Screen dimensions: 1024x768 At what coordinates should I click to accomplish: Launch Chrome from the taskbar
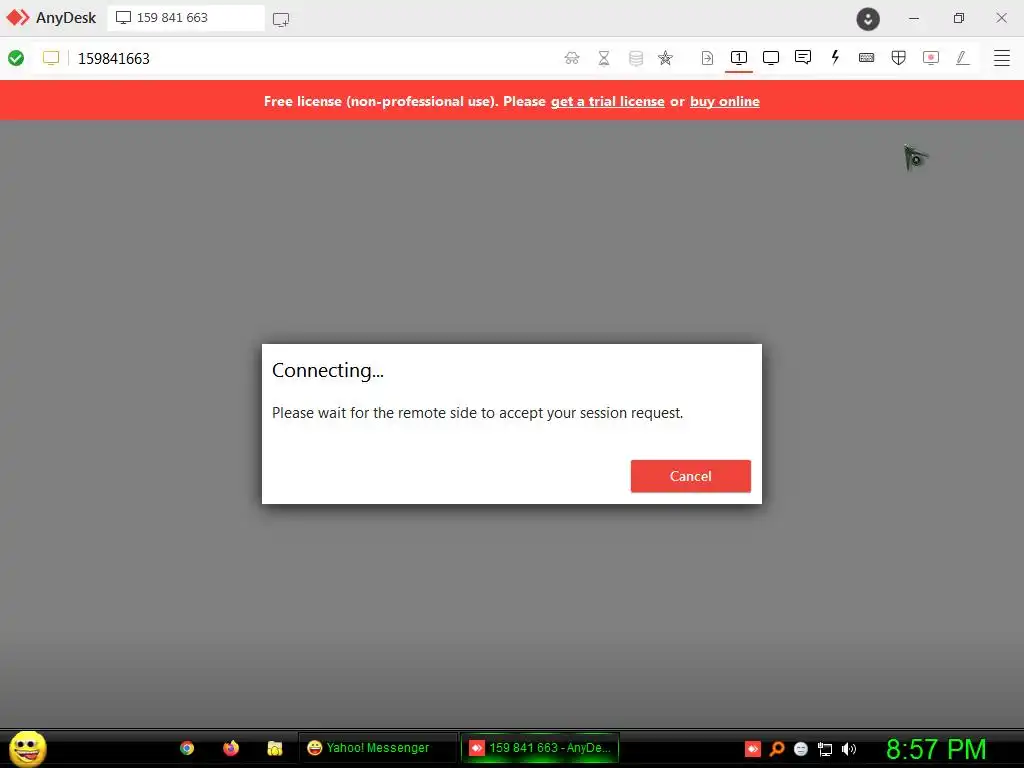187,748
